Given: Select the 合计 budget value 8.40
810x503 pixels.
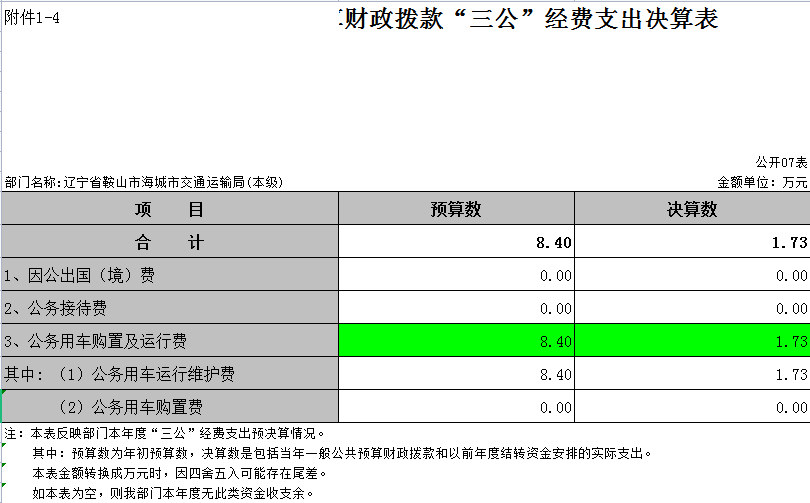Looking at the screenshot, I should tap(456, 242).
